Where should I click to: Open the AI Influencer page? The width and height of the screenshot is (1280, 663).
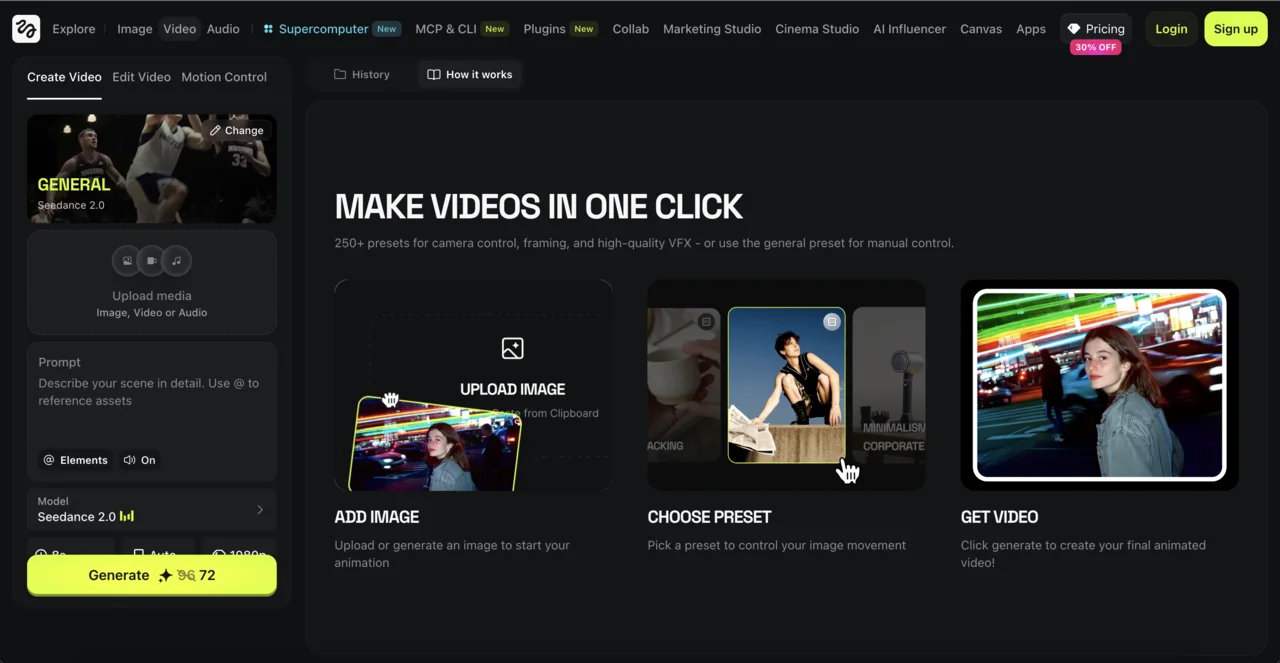point(909,29)
